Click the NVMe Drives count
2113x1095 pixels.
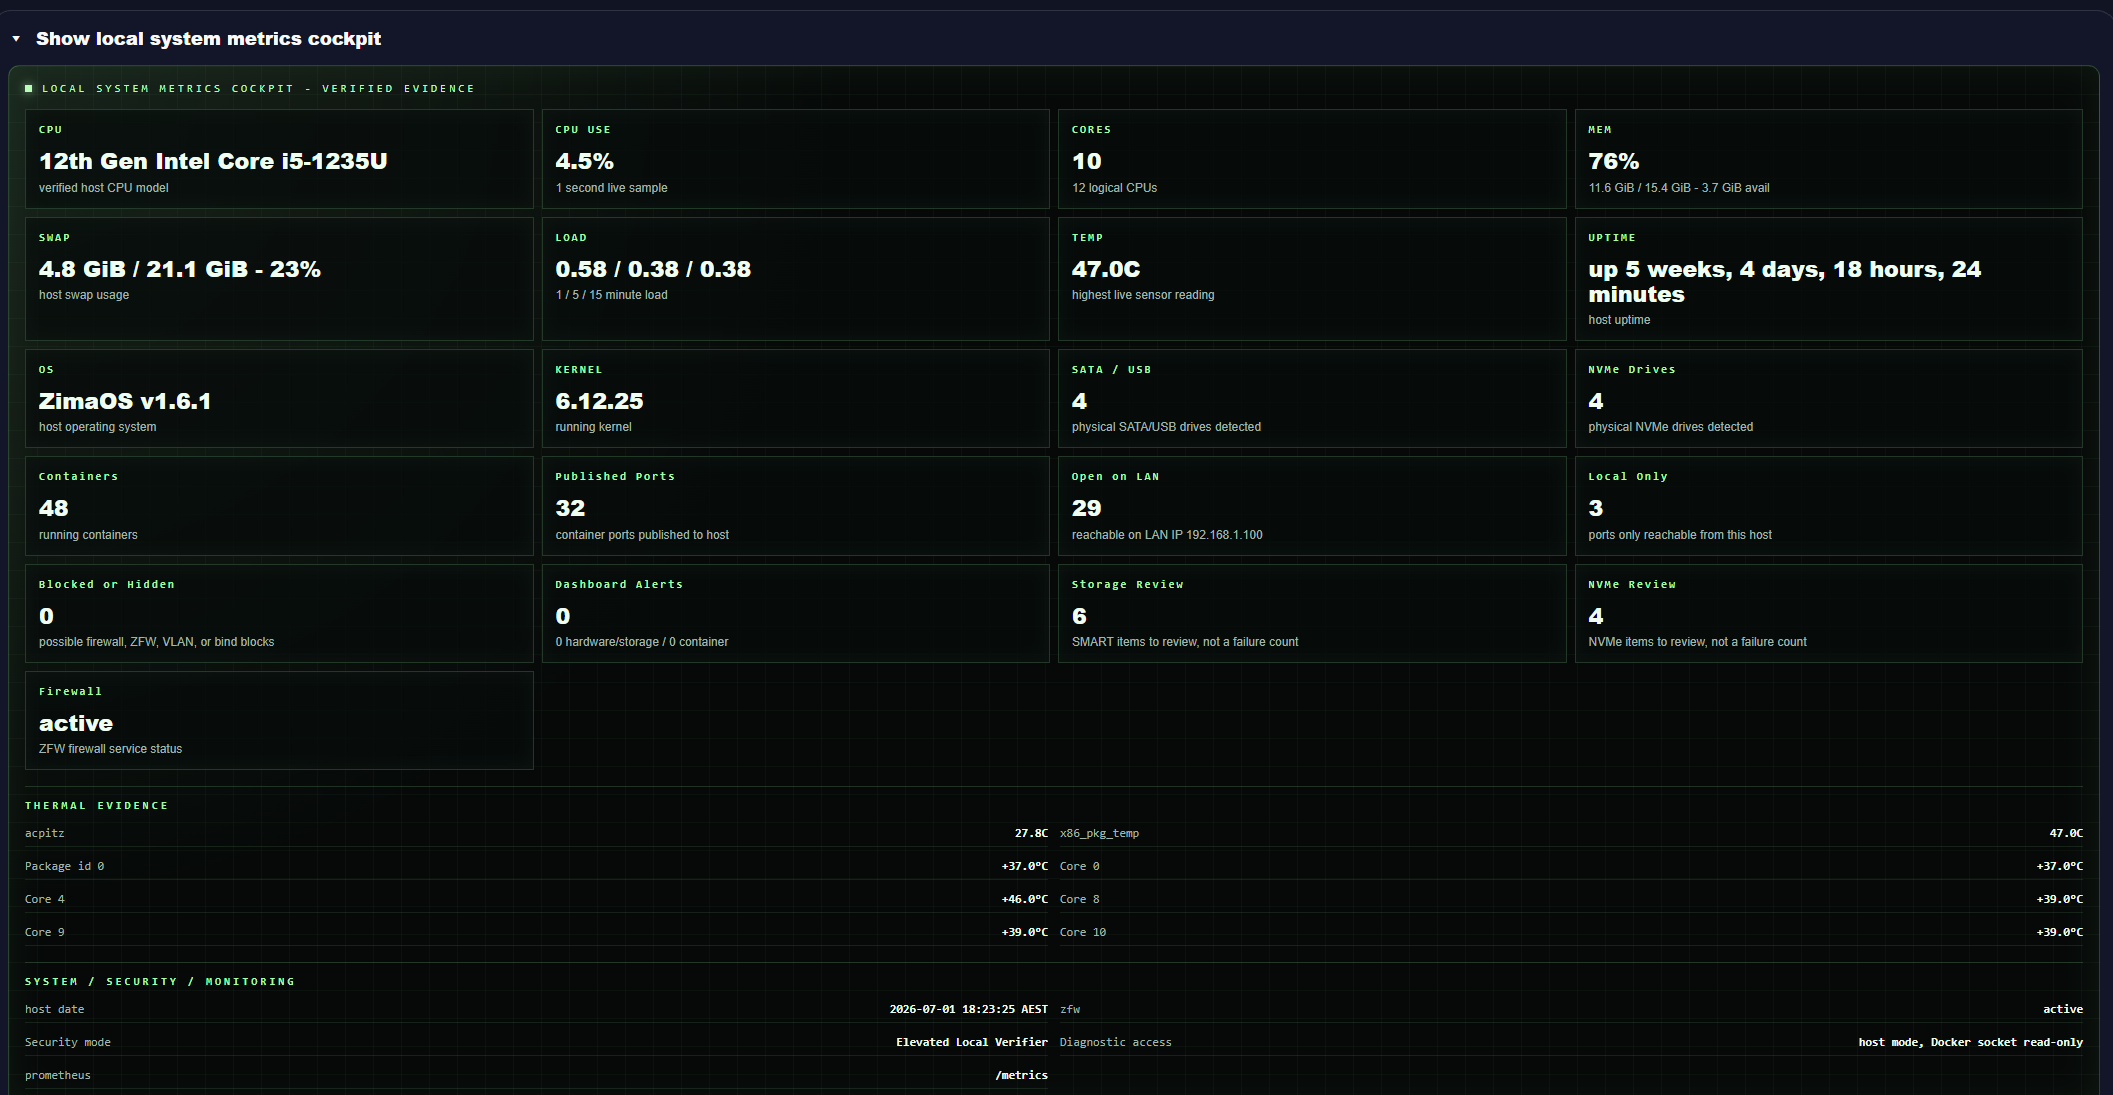pyautogui.click(x=1595, y=401)
